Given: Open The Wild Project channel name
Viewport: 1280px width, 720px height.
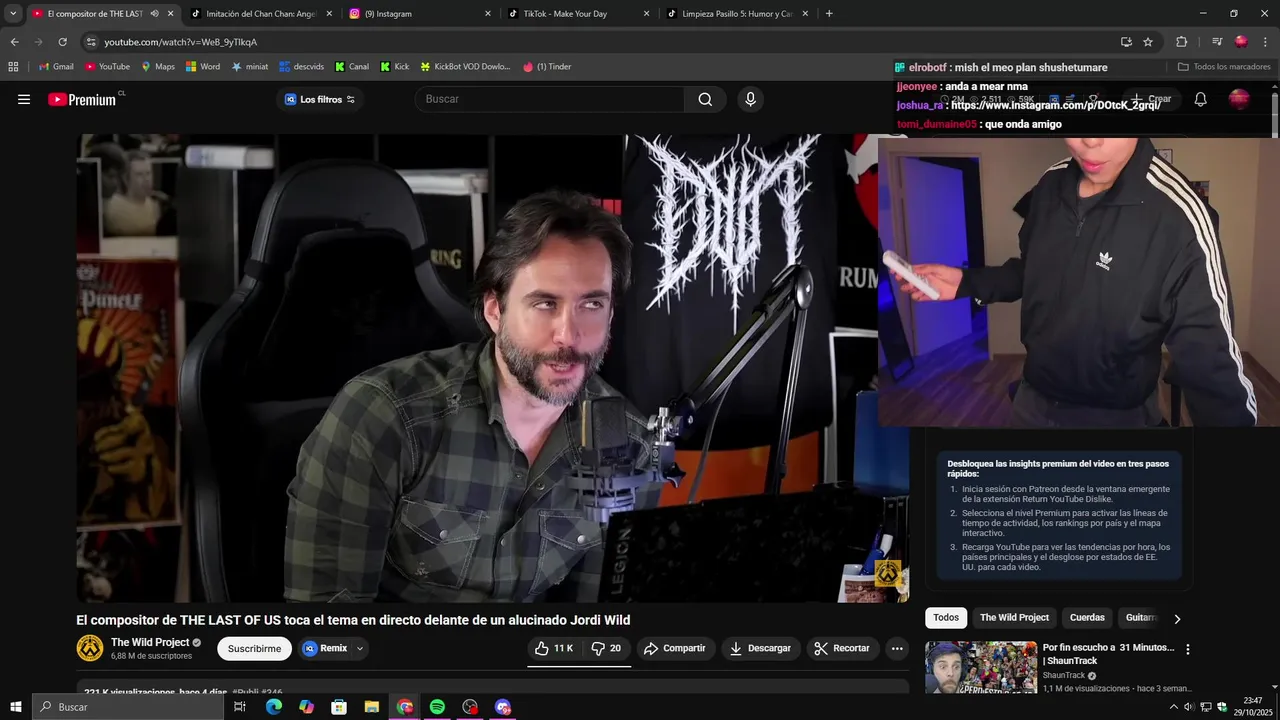Looking at the screenshot, I should (x=150, y=642).
